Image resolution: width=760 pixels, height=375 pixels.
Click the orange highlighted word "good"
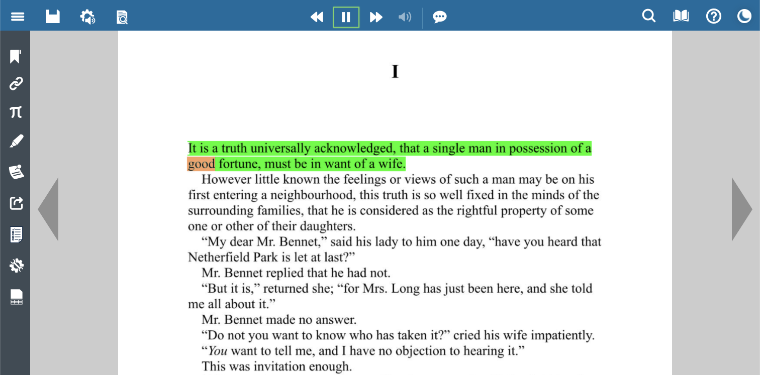[x=201, y=164]
